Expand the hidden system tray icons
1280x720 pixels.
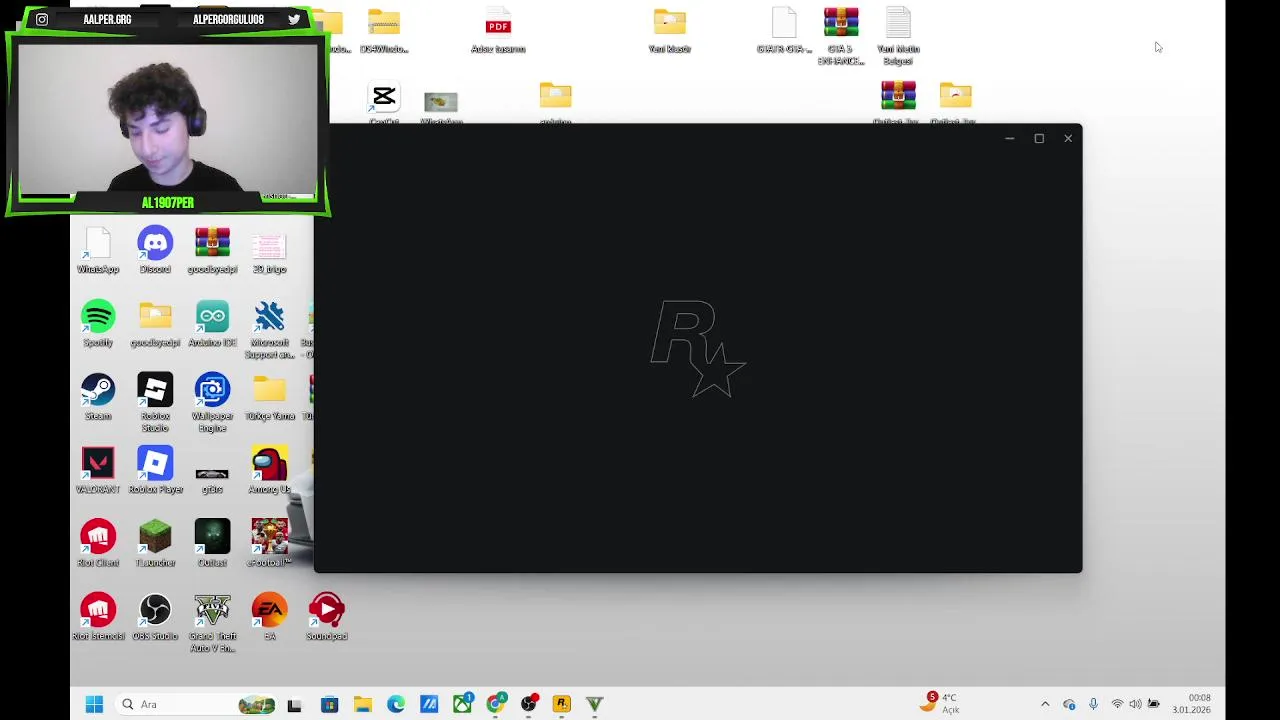[x=1045, y=704]
